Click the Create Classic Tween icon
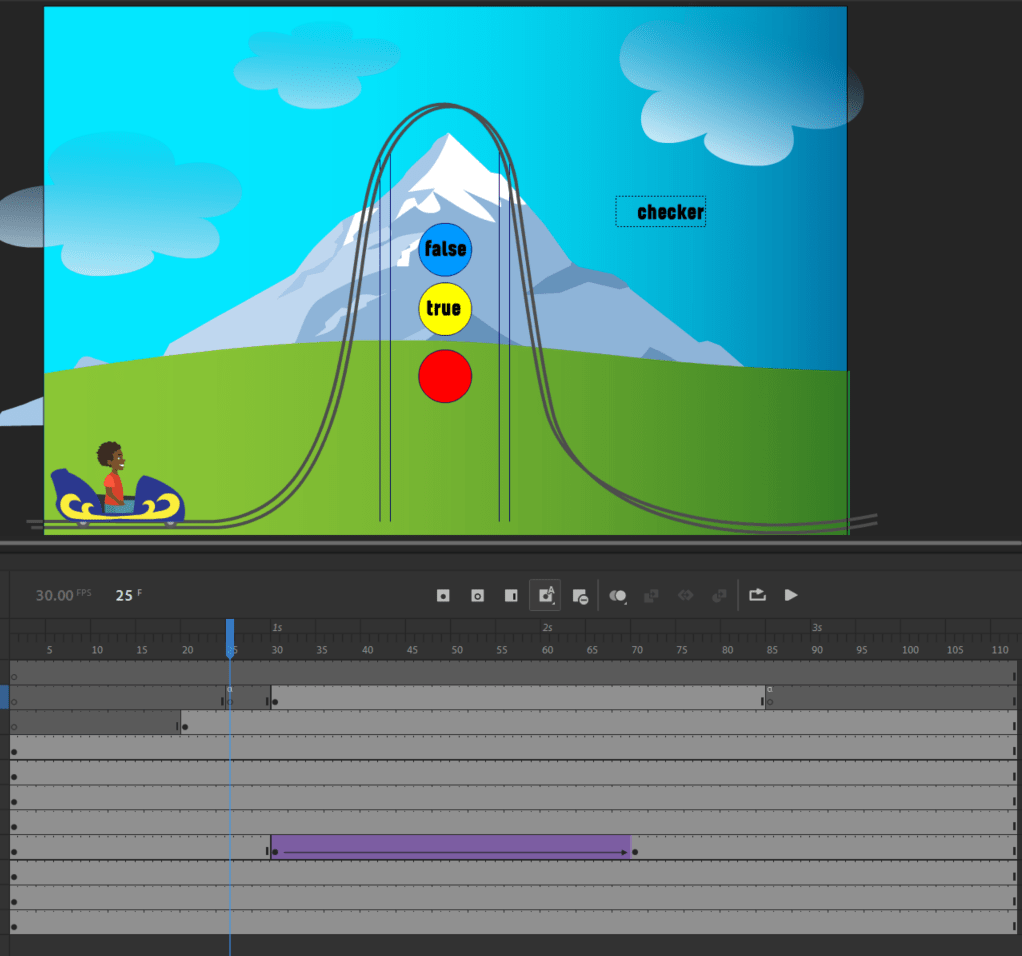 (718, 595)
